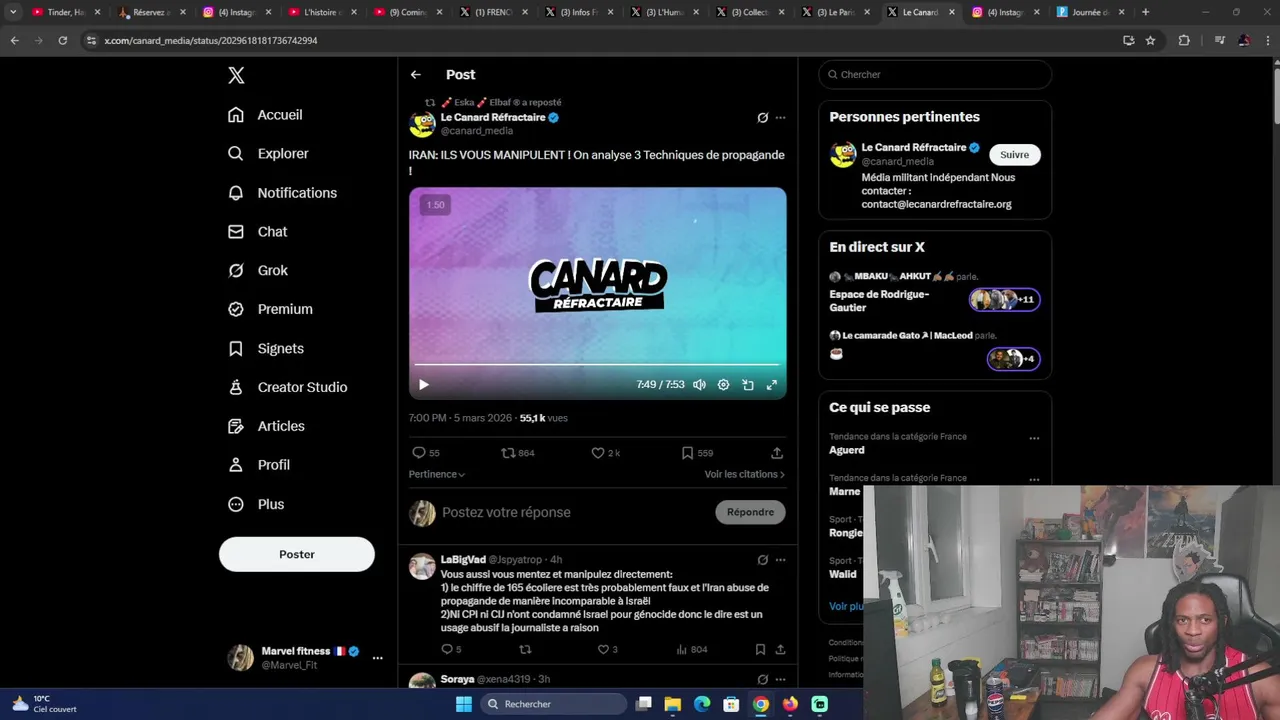The height and width of the screenshot is (720, 1280).
Task: Click the 1.50 playback speed badge
Action: tap(435, 205)
